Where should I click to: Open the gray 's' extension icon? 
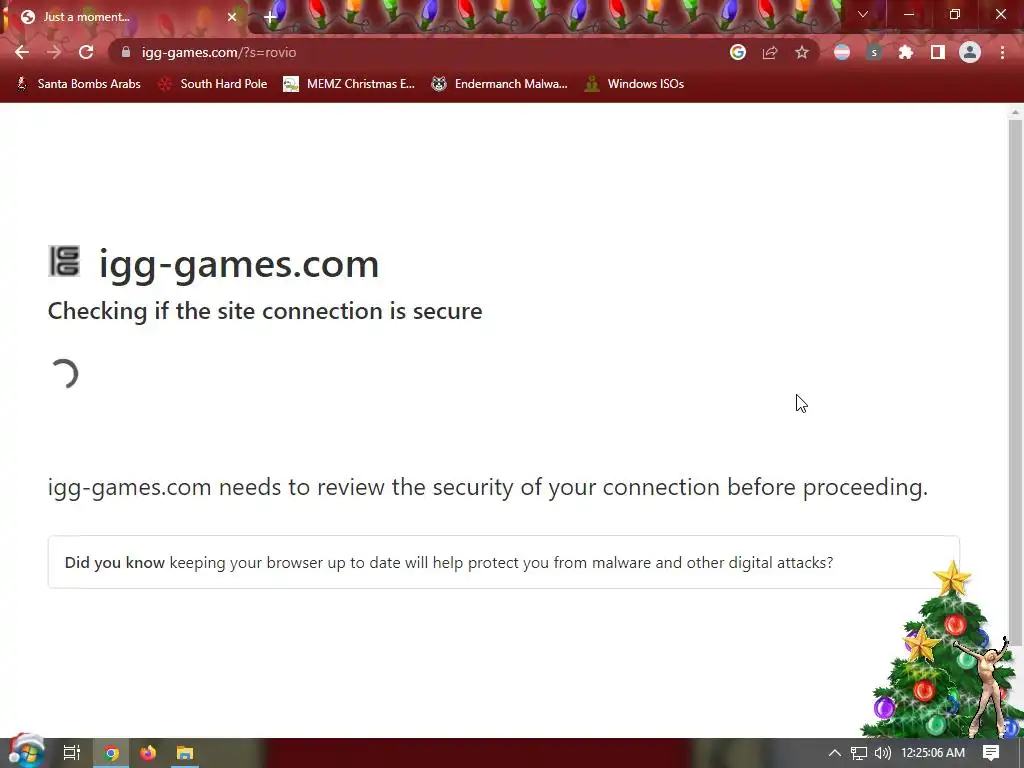[874, 52]
